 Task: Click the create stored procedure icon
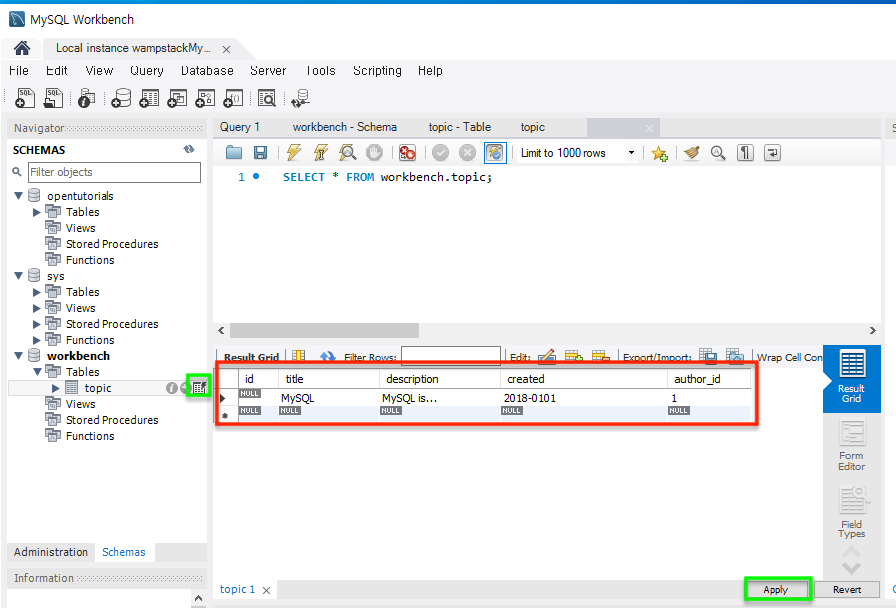(205, 98)
